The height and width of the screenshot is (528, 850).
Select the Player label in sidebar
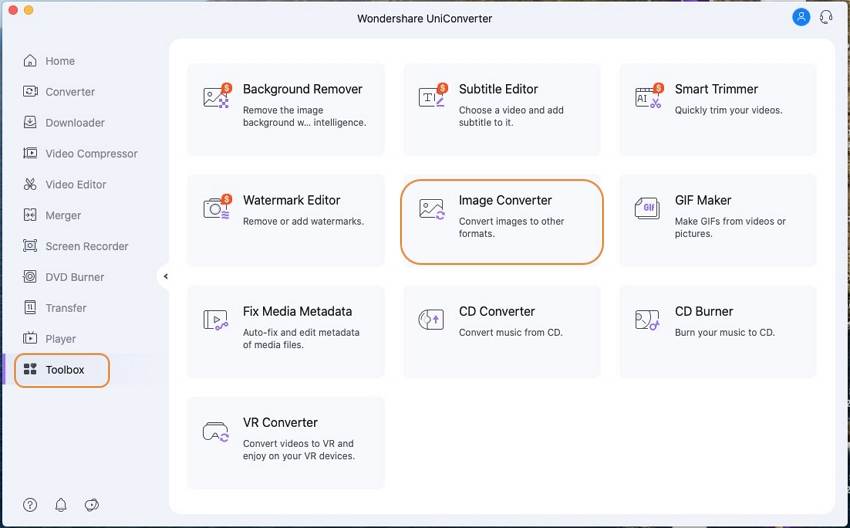click(x=61, y=339)
